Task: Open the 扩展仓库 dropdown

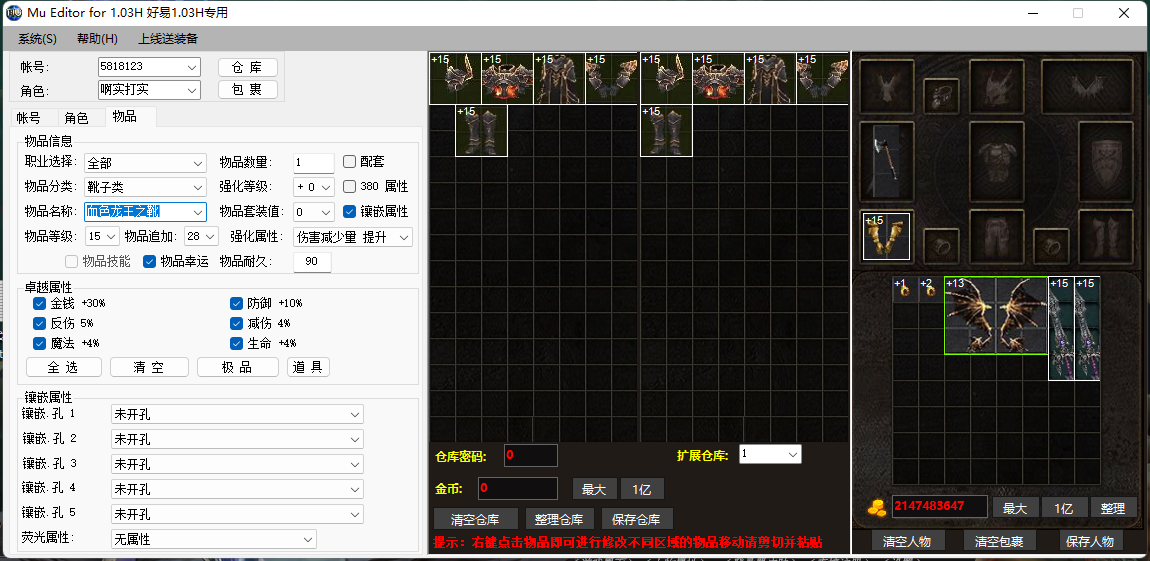Action: pos(770,455)
